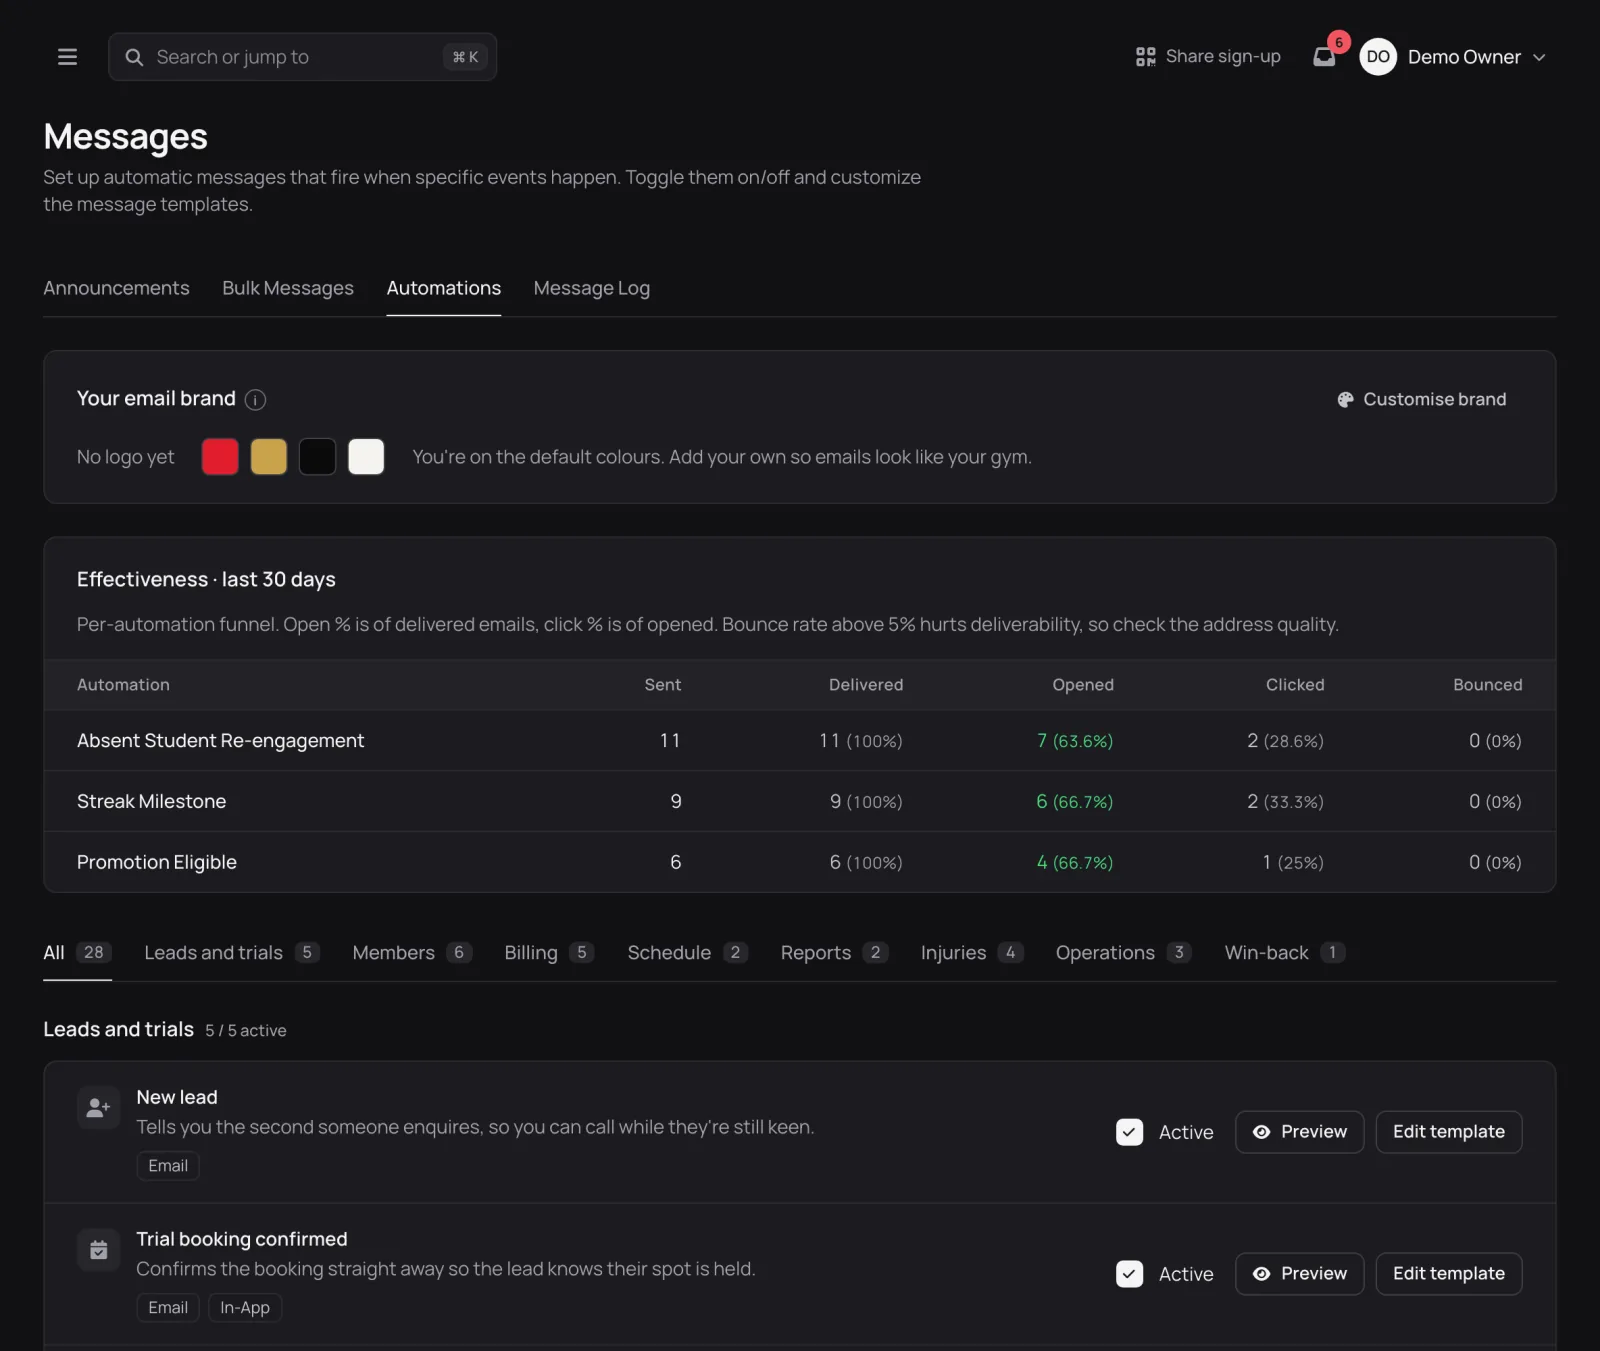Select the All automations filter
1600x1351 pixels.
(77, 953)
